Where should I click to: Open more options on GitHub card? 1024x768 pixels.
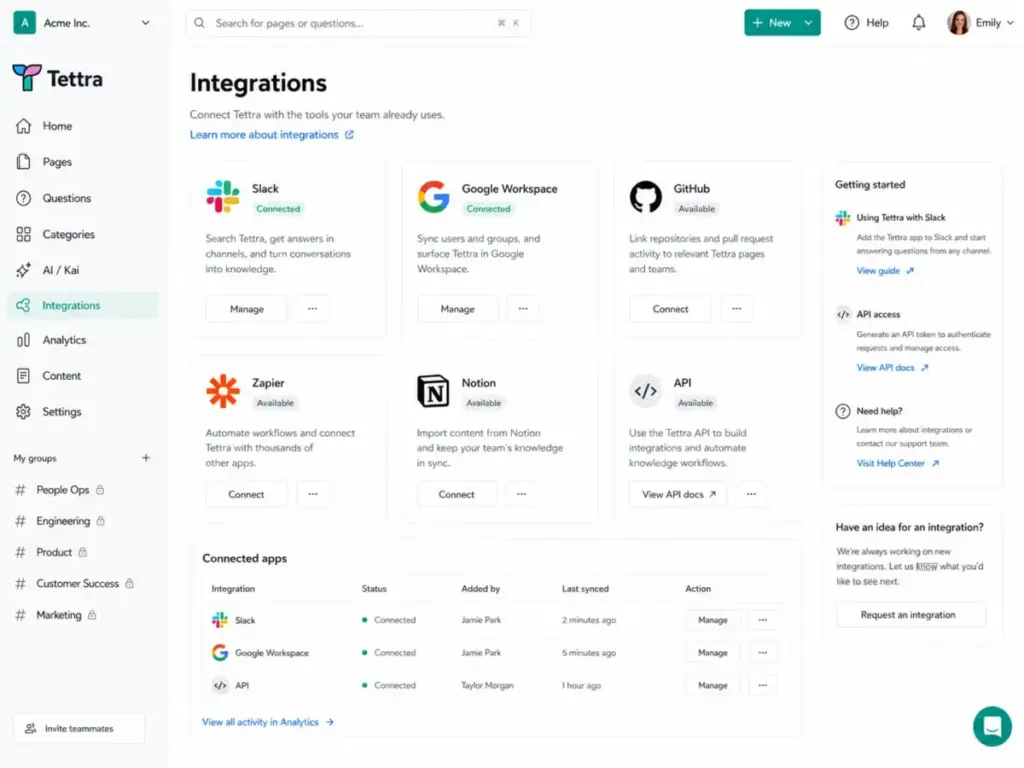(x=737, y=308)
